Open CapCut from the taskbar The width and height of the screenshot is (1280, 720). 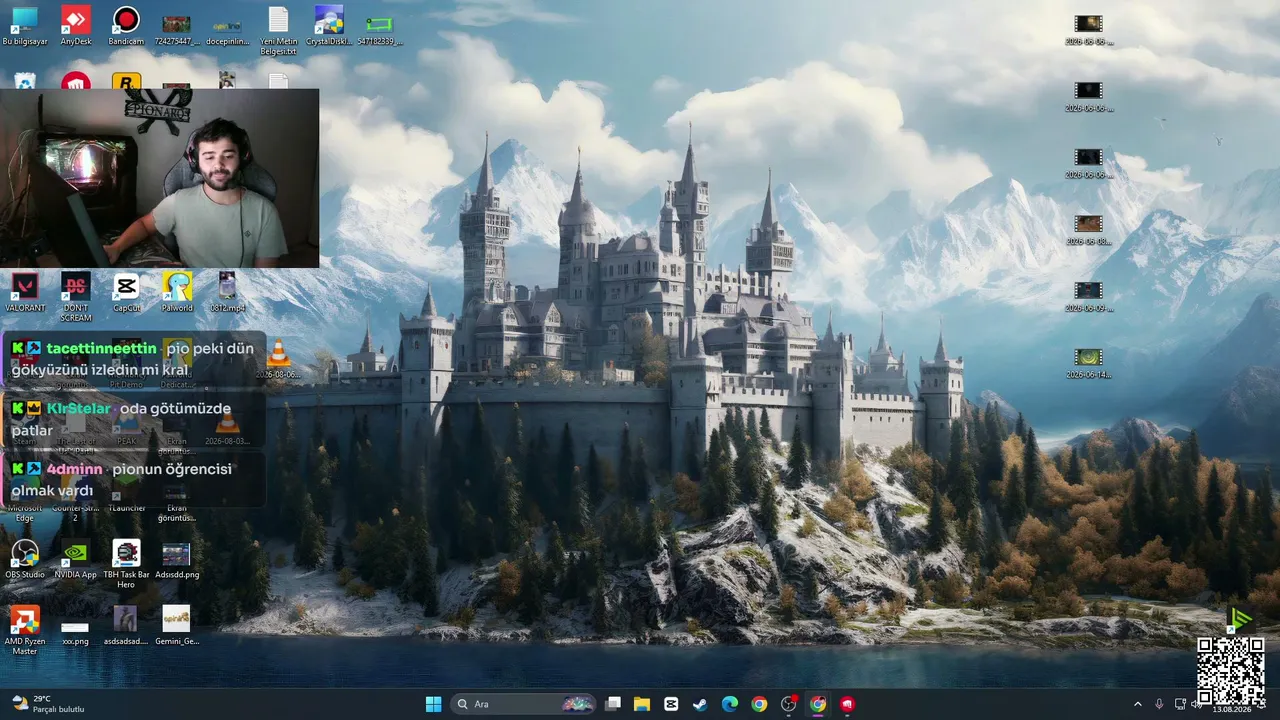(671, 704)
